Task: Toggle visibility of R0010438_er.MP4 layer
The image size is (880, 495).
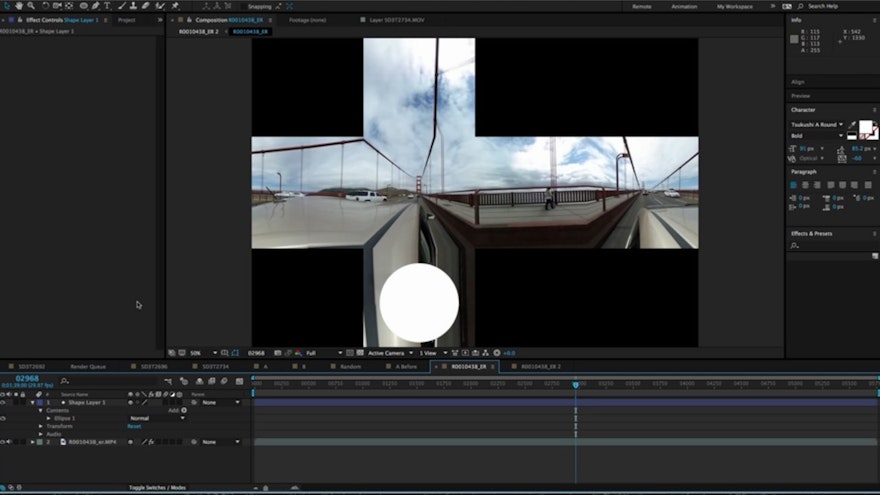Action: pos(3,441)
